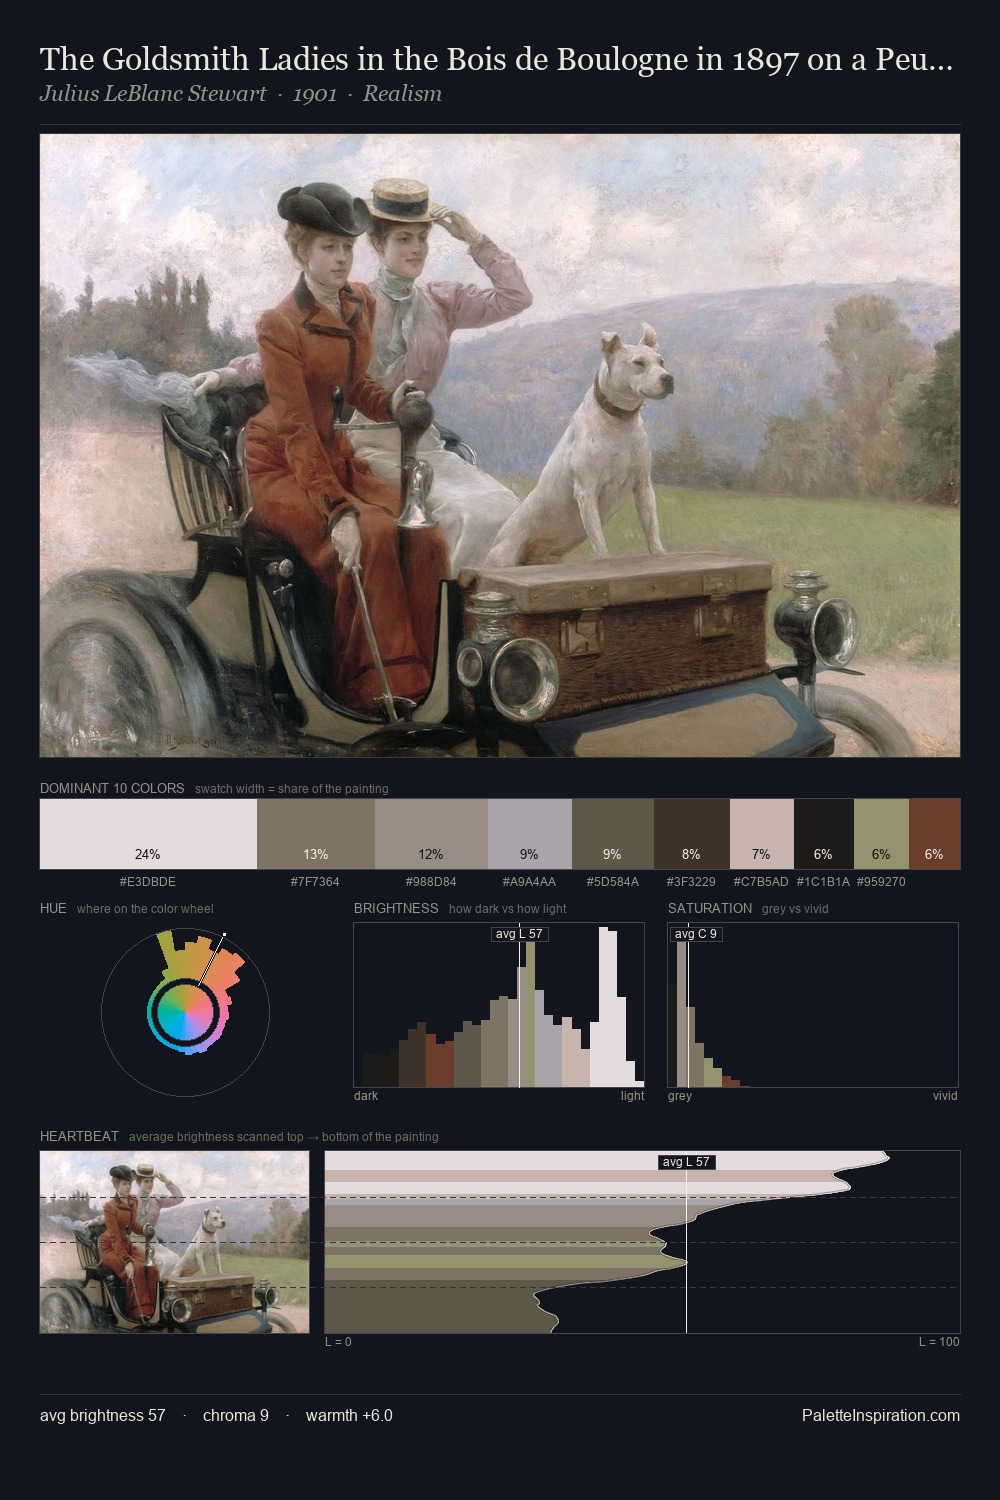1000x1500 pixels.
Task: Select hex code #3F3229
Action: [692, 882]
